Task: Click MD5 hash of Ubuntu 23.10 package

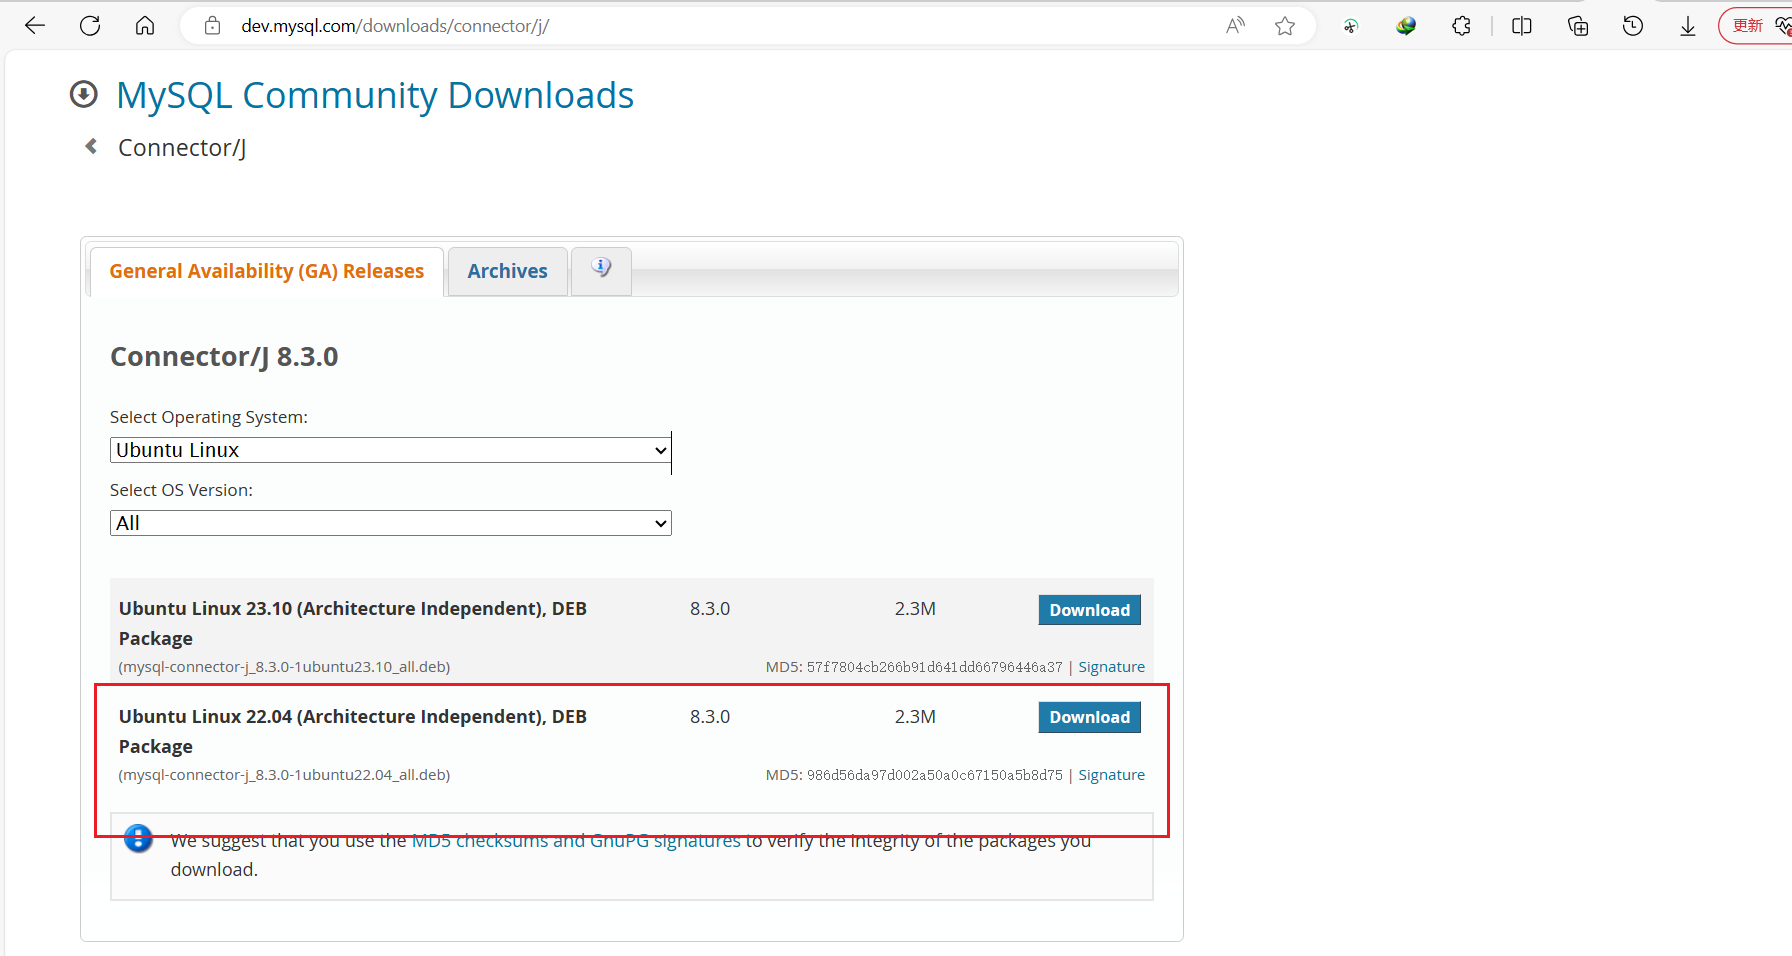Action: point(935,667)
